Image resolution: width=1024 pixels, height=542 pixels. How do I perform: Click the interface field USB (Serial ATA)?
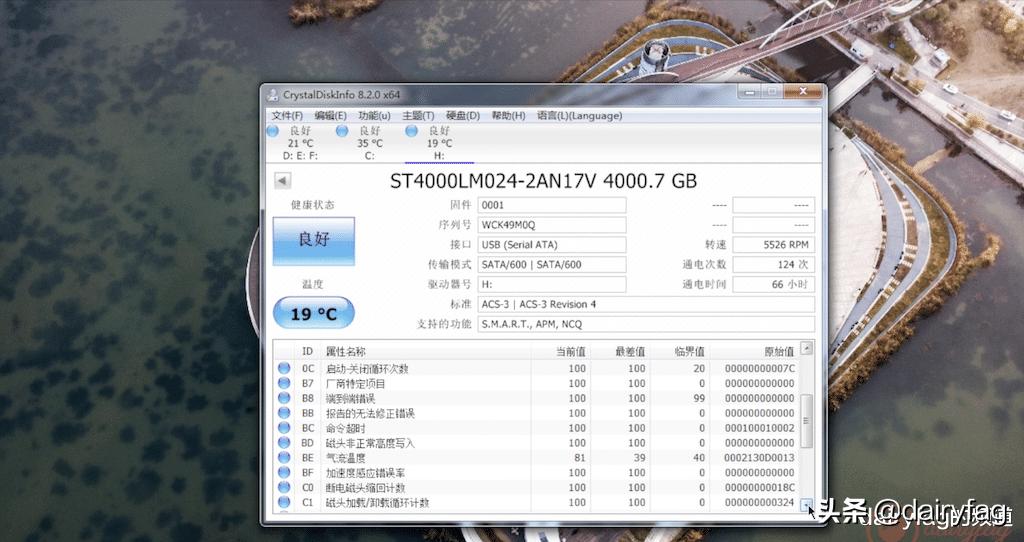pos(552,245)
